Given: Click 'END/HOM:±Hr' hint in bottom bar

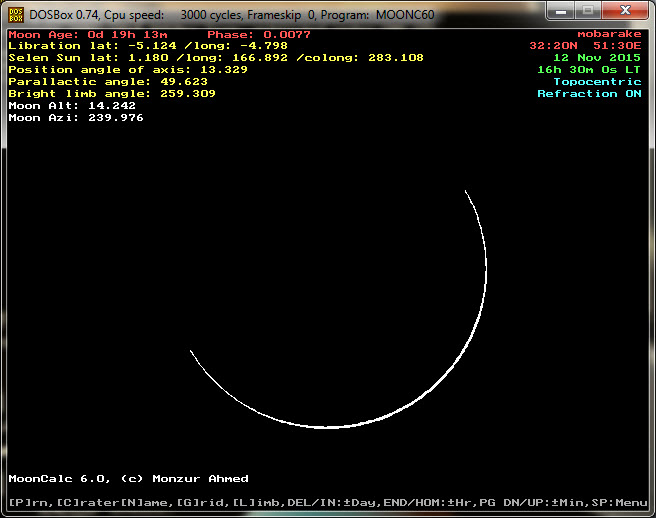Looking at the screenshot, I should click(428, 503).
